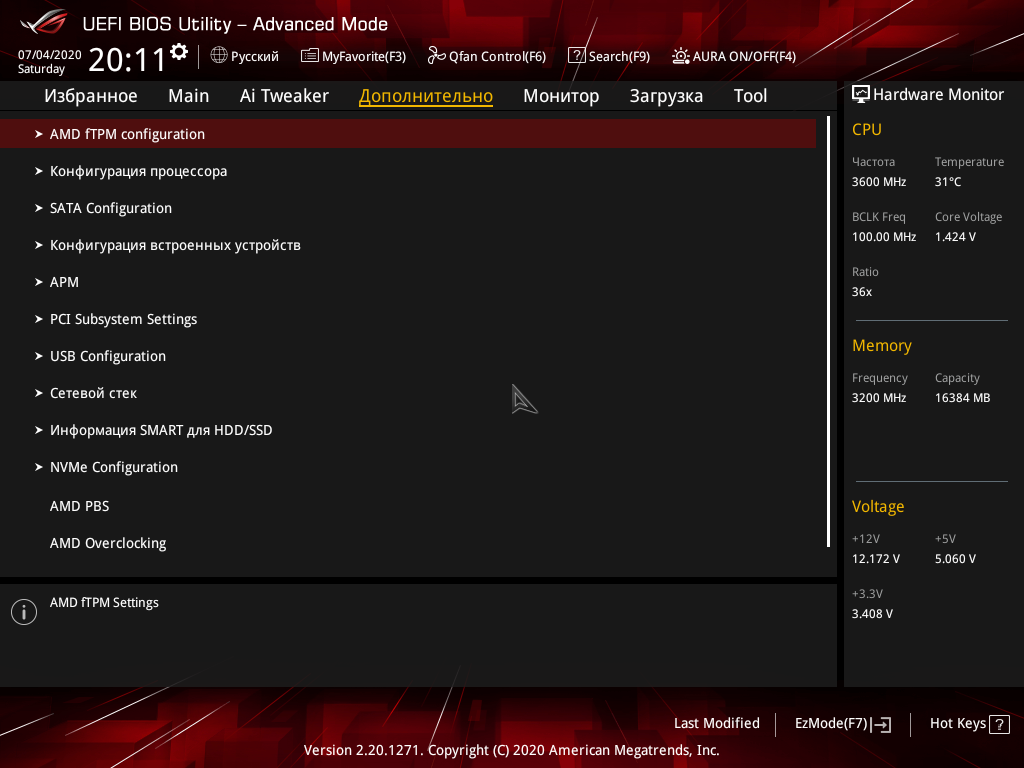Click Русский language button
Screen dimensions: 1024x768
(x=255, y=57)
